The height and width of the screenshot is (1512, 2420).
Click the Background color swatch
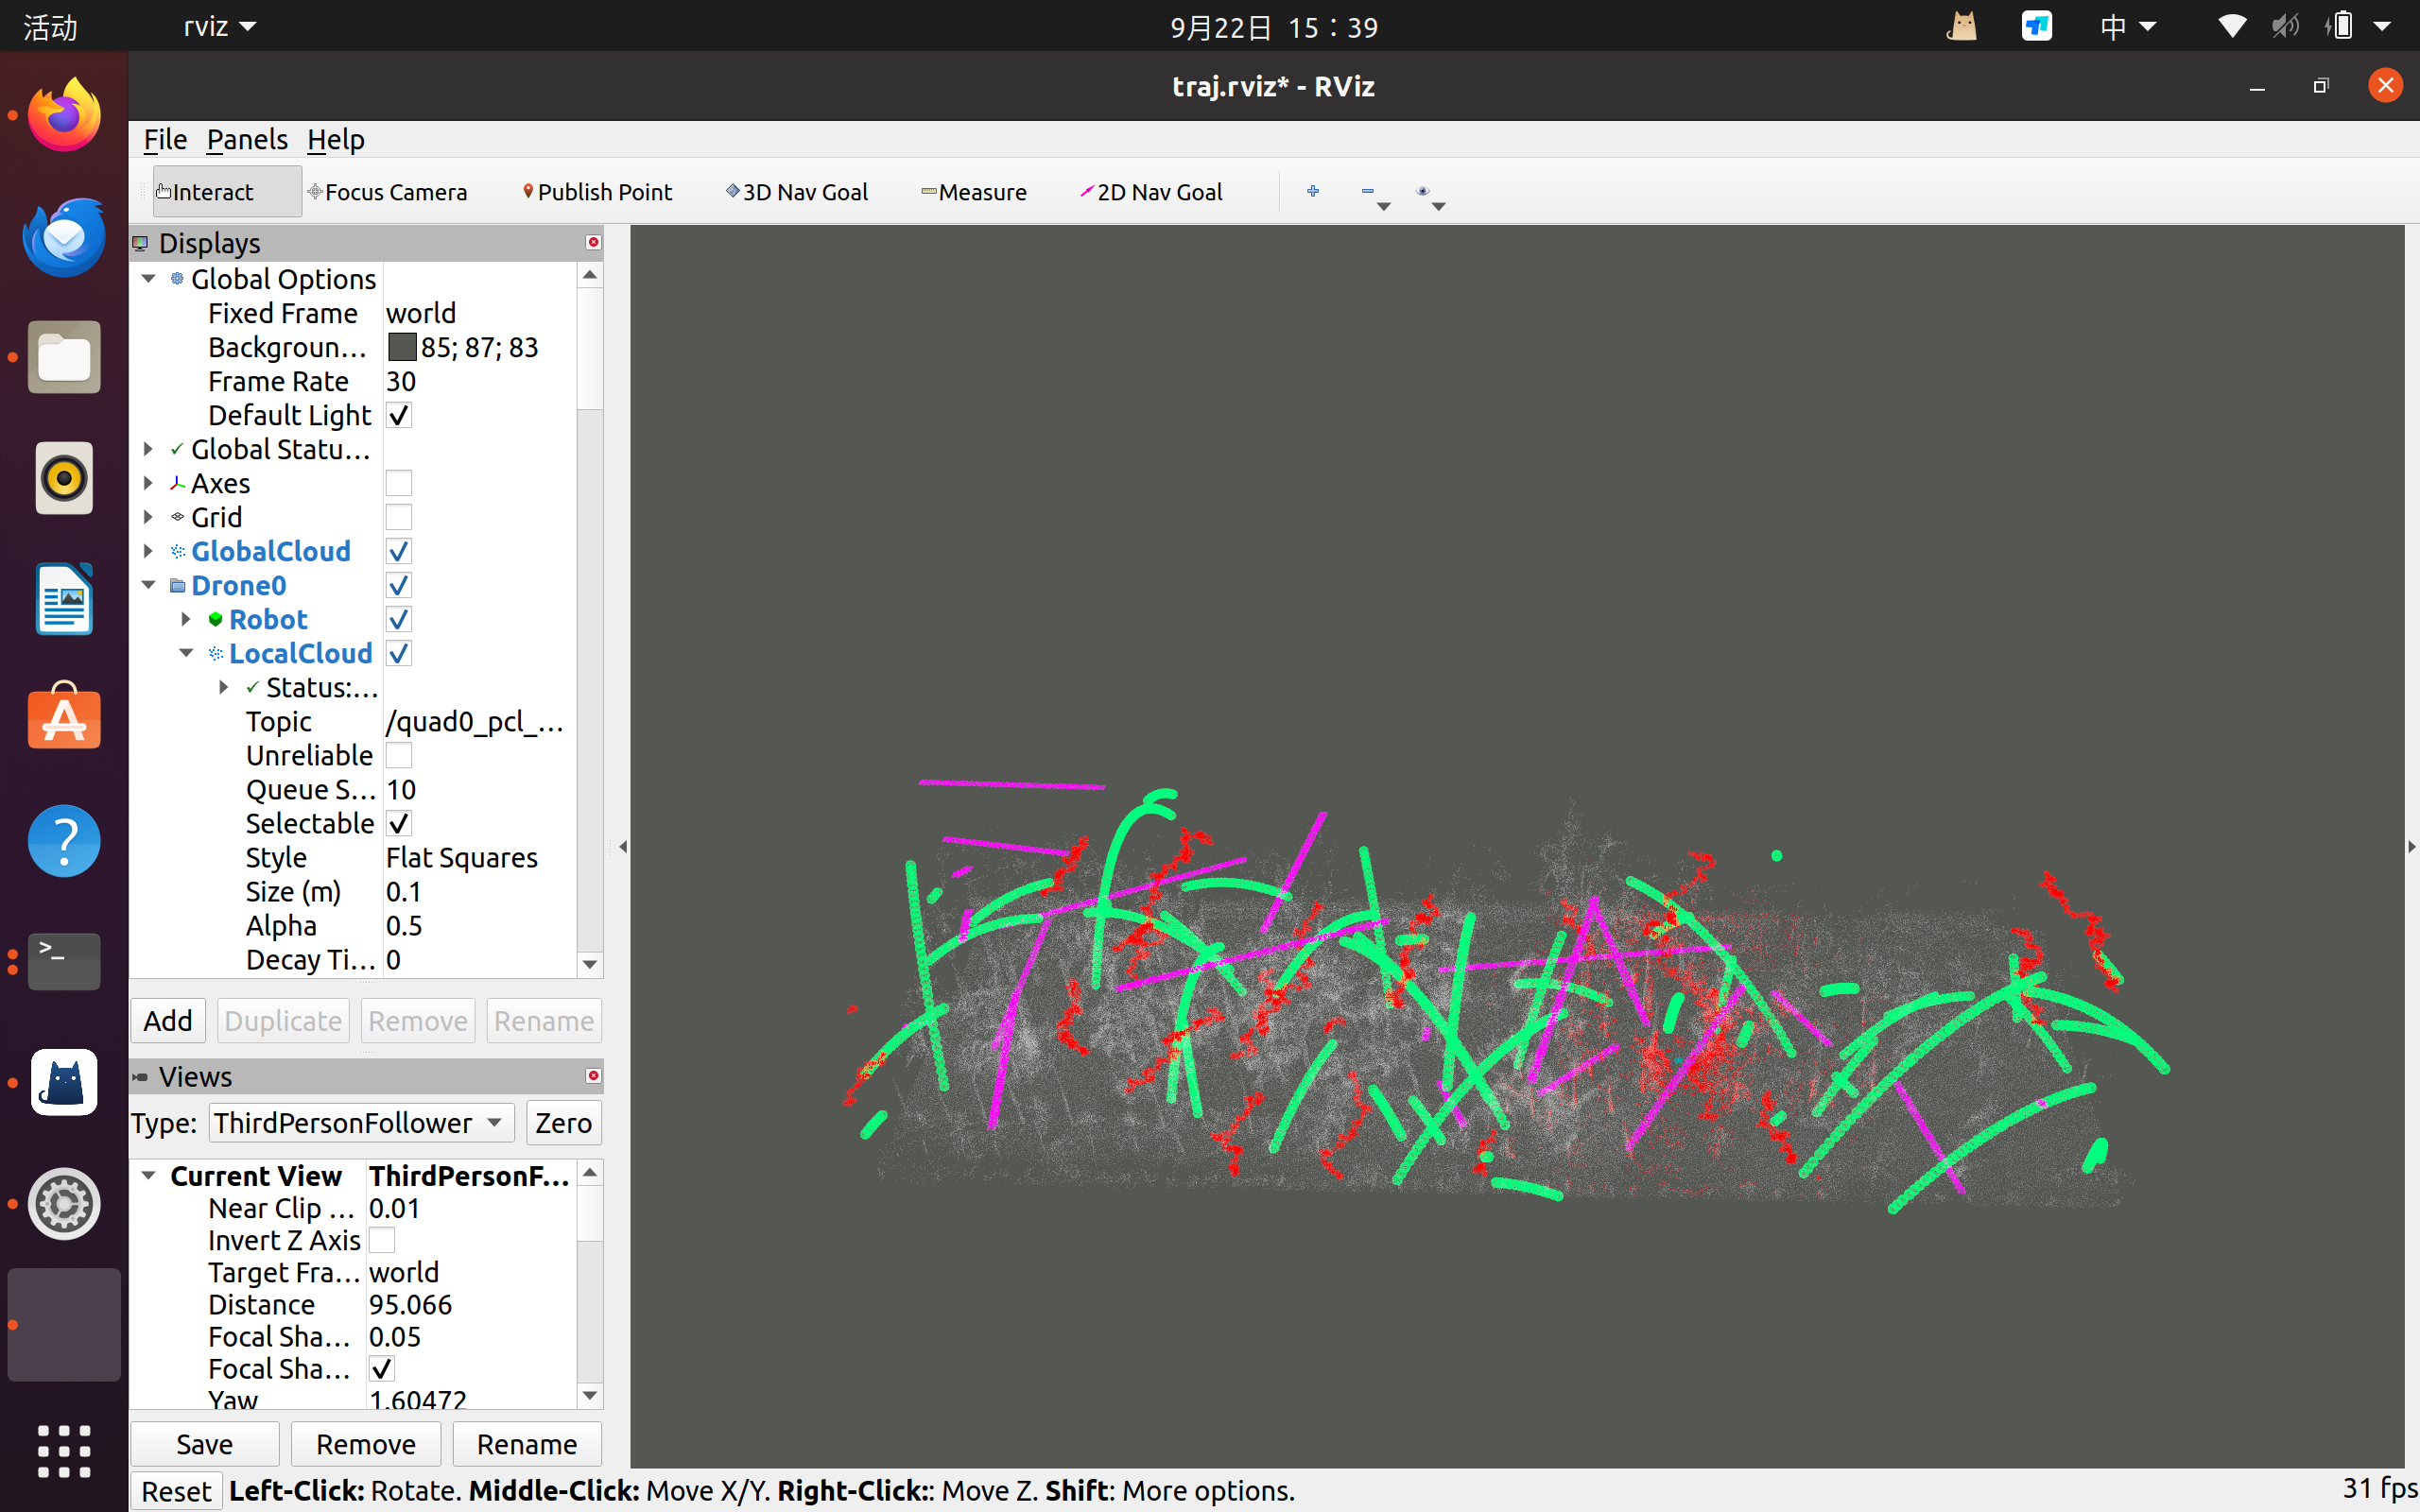tap(402, 347)
